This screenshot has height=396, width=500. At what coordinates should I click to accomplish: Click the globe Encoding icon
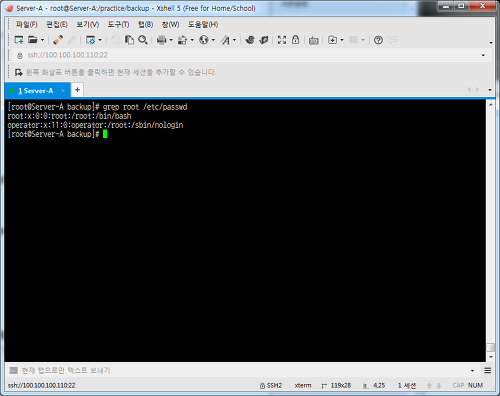(x=204, y=40)
